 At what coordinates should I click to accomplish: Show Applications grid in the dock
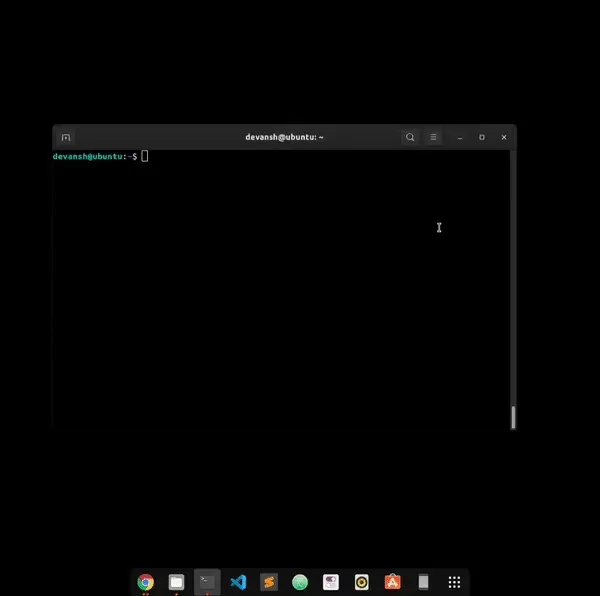454,582
